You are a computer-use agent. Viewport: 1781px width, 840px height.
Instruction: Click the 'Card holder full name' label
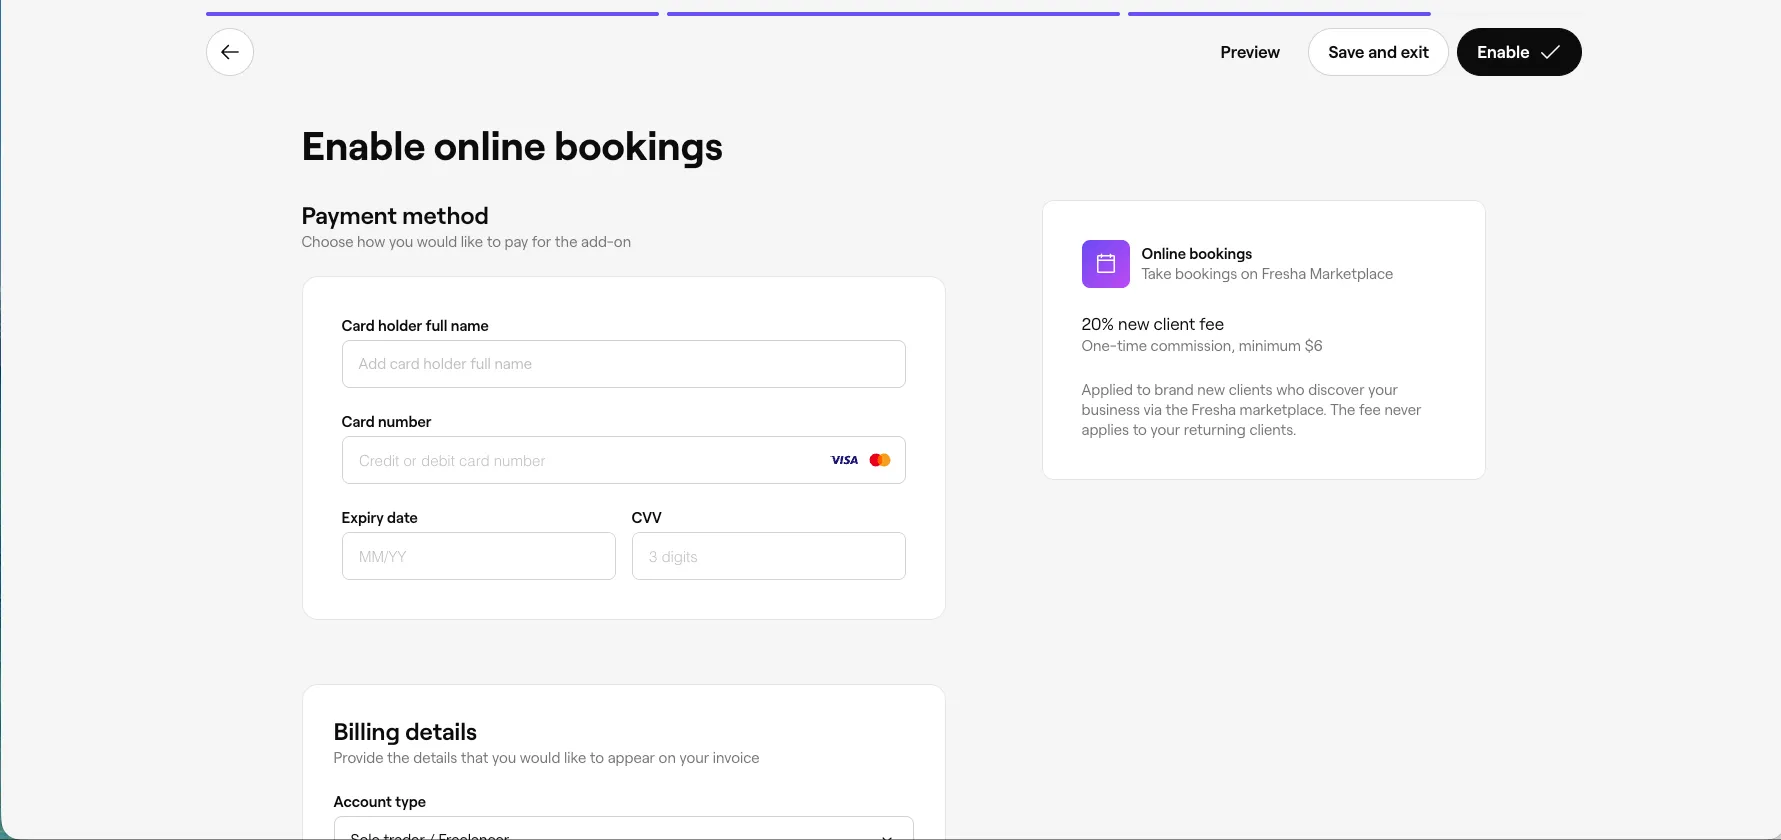[415, 326]
